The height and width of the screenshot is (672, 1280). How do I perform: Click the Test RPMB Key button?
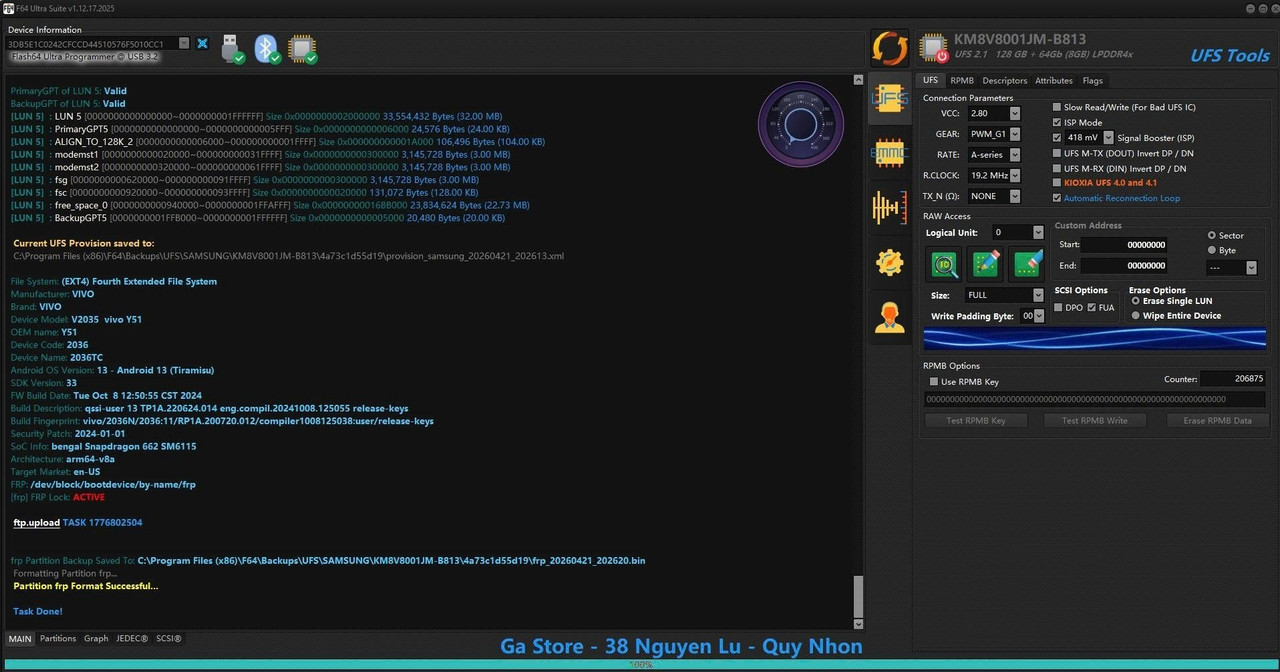(976, 420)
